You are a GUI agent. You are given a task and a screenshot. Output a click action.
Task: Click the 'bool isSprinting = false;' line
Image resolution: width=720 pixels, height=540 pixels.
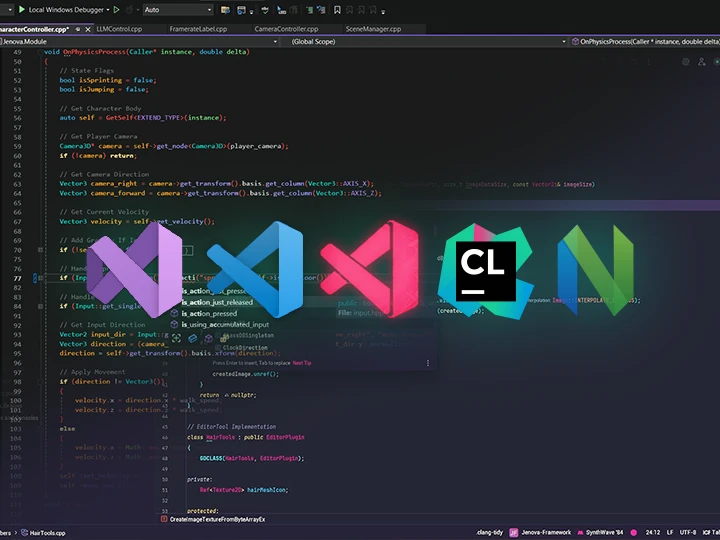108,80
